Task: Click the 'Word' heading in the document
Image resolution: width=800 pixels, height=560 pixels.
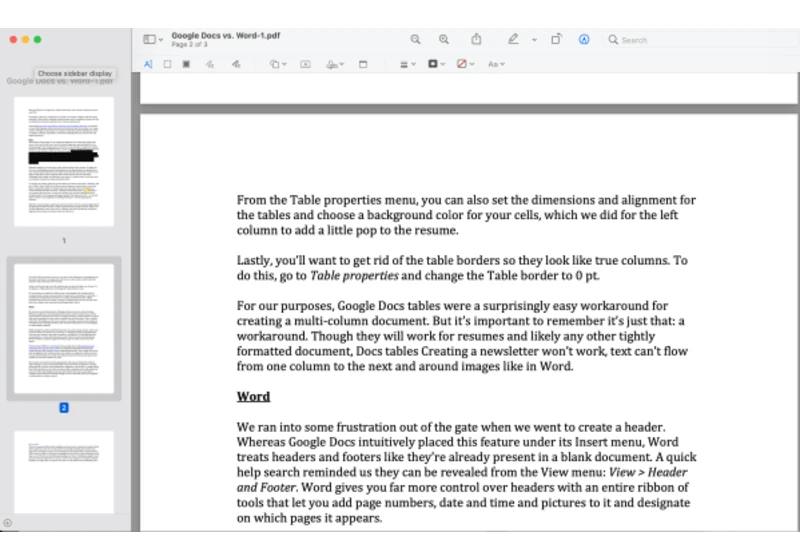Action: (x=253, y=396)
